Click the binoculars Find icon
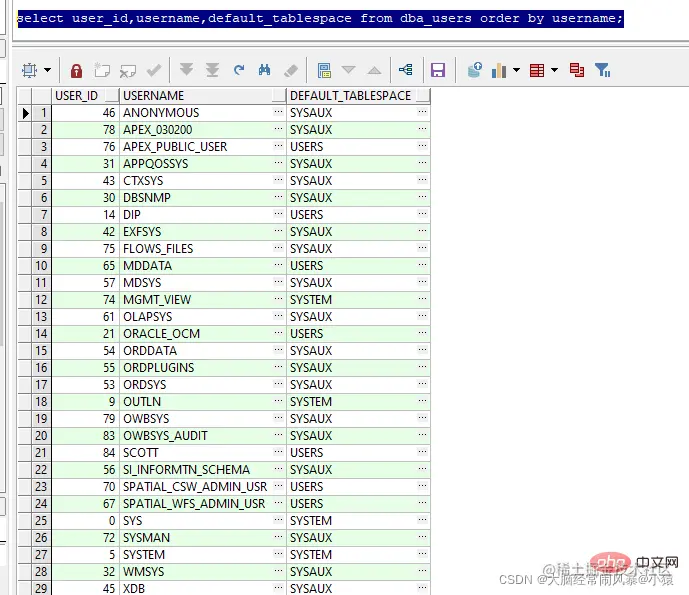 (x=265, y=70)
